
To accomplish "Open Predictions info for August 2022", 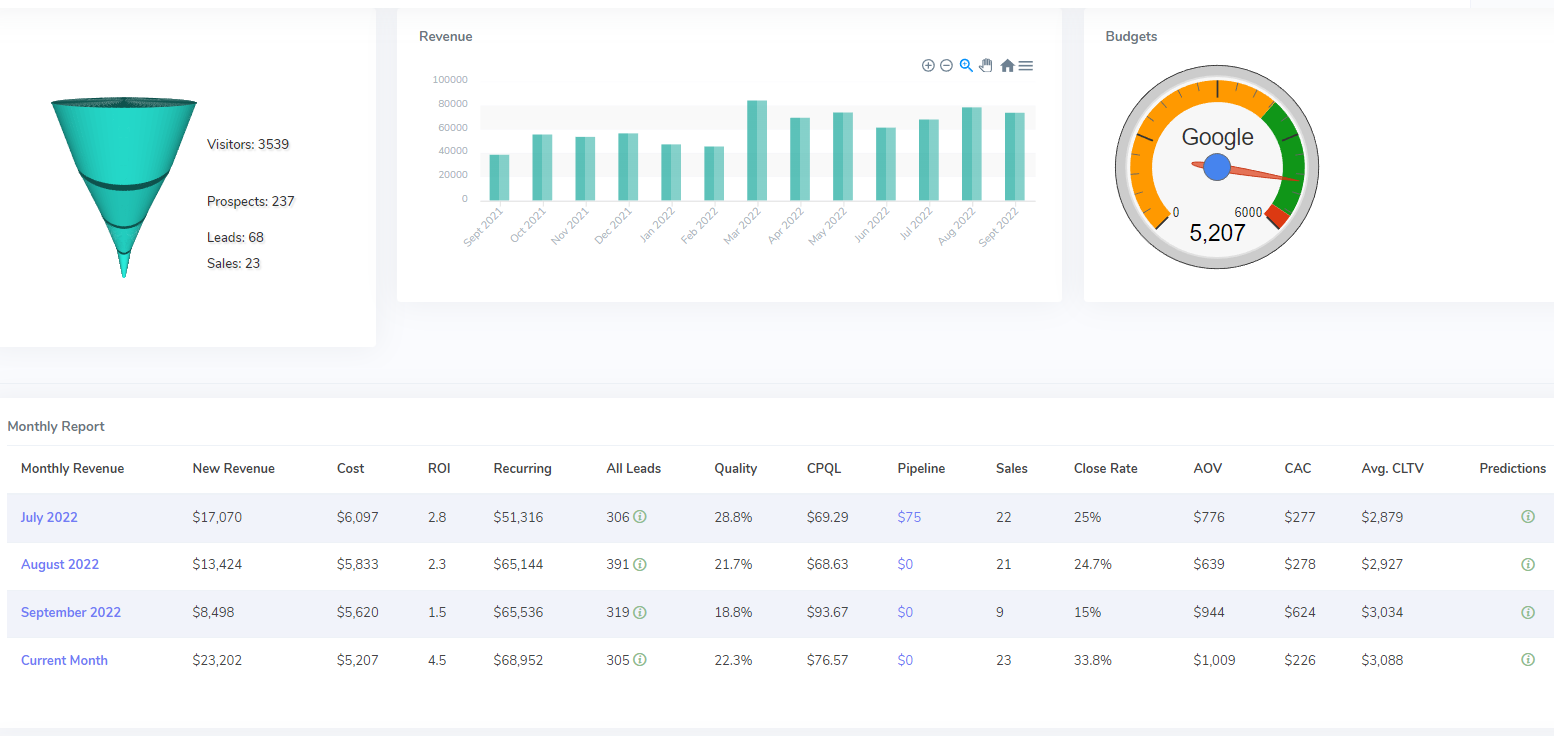I will (1527, 564).
